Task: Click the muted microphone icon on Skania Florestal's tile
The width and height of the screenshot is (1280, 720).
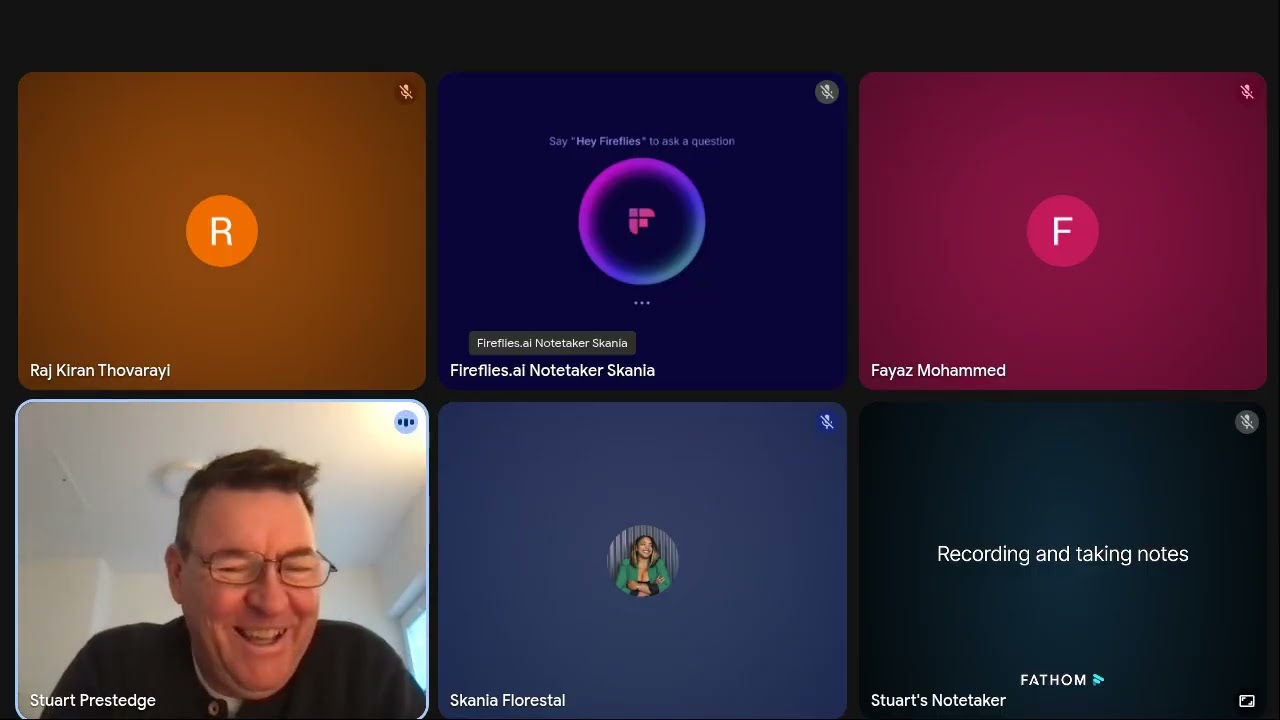Action: coord(826,422)
